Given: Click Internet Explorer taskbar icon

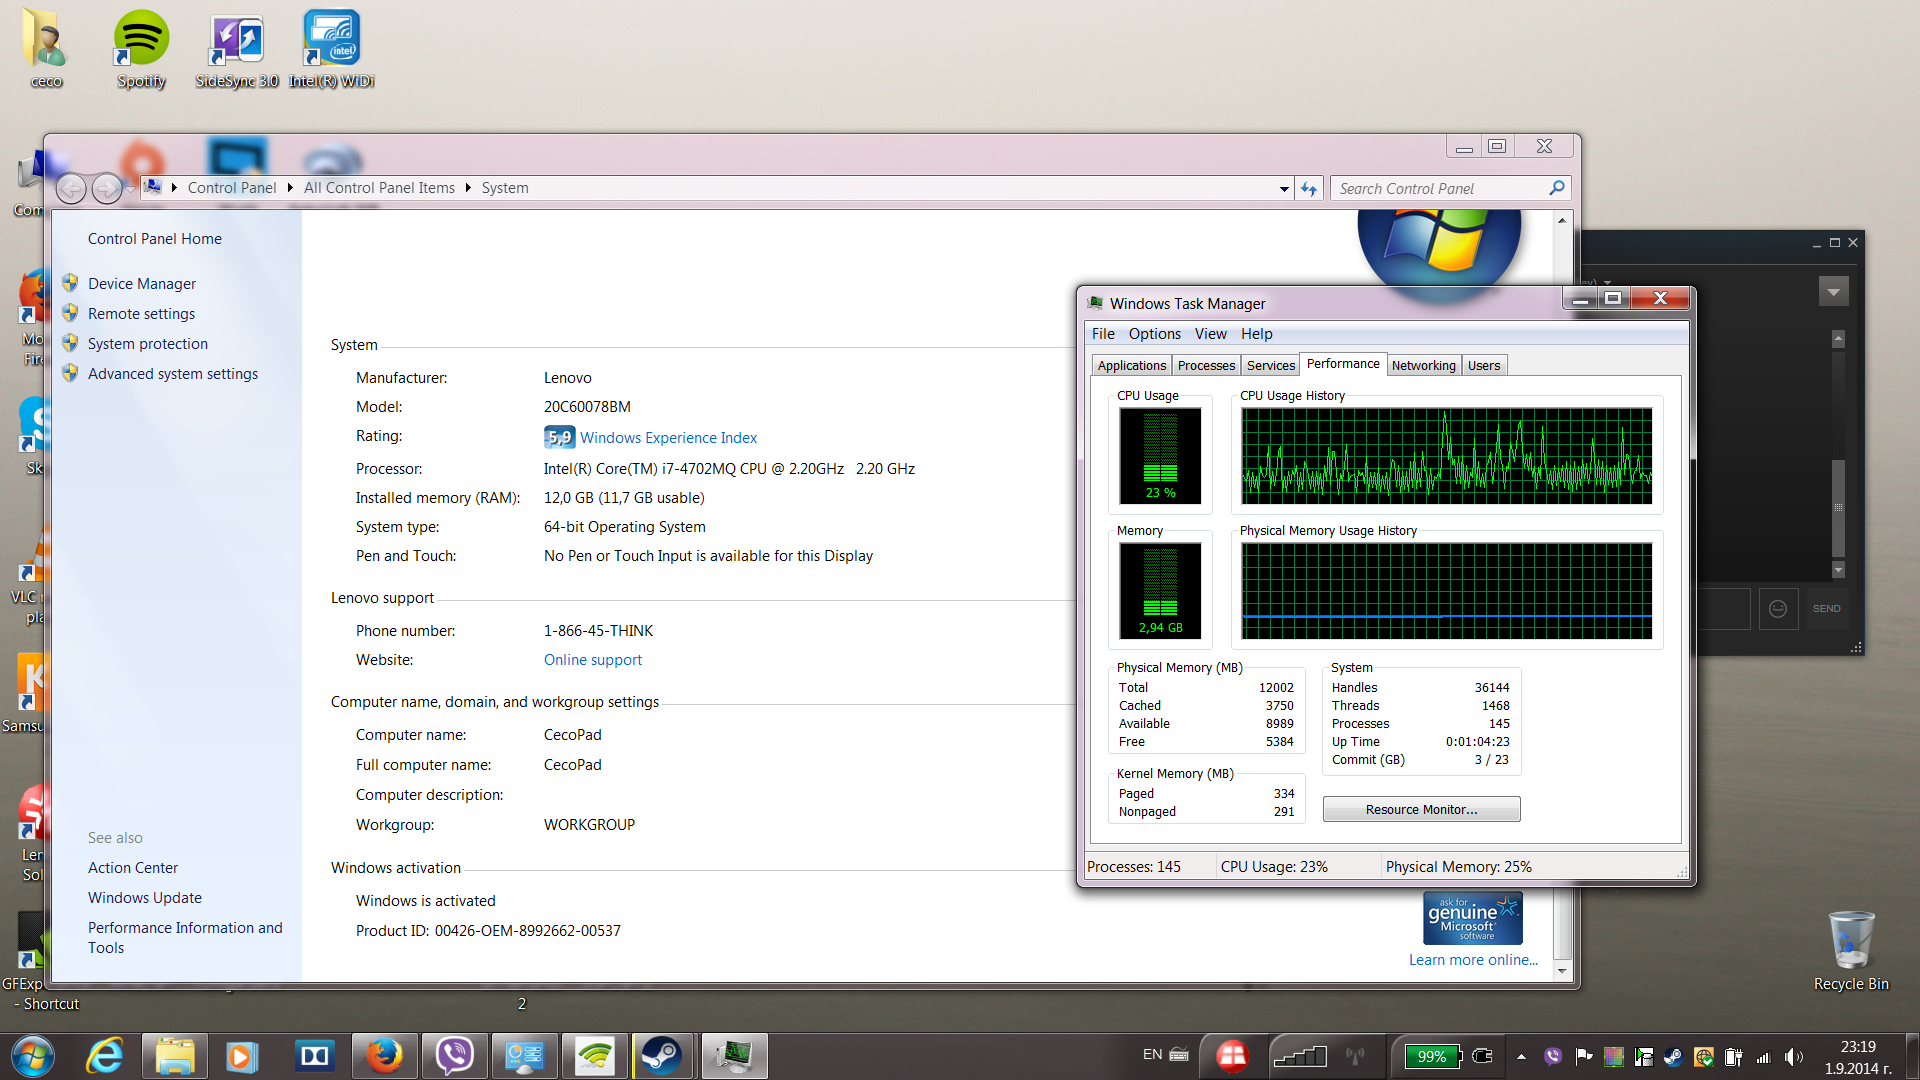Looking at the screenshot, I should (x=104, y=1056).
